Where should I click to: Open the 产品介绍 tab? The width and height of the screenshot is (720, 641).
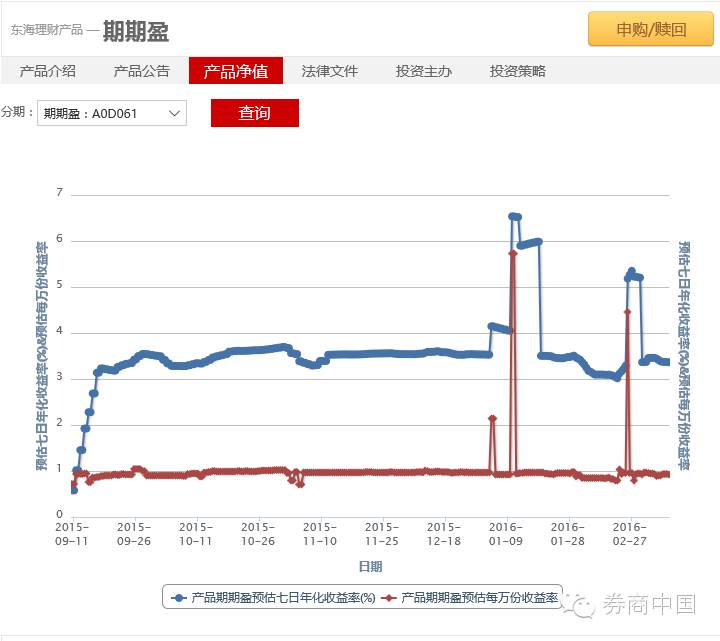pyautogui.click(x=48, y=71)
